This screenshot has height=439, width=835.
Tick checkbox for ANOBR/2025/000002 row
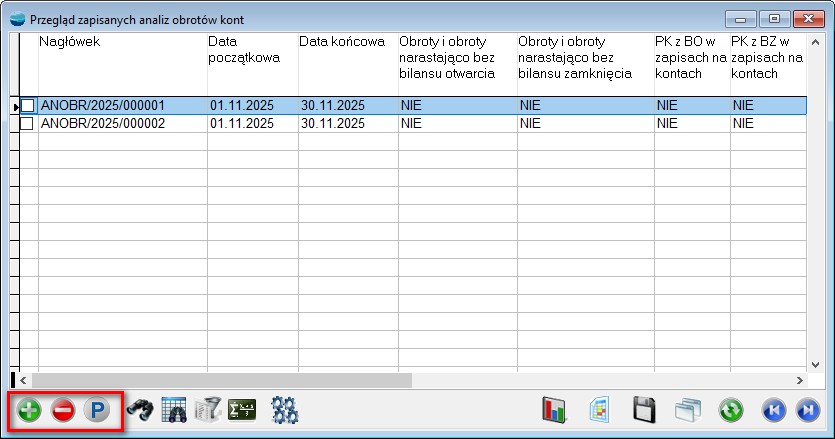pyautogui.click(x=27, y=123)
